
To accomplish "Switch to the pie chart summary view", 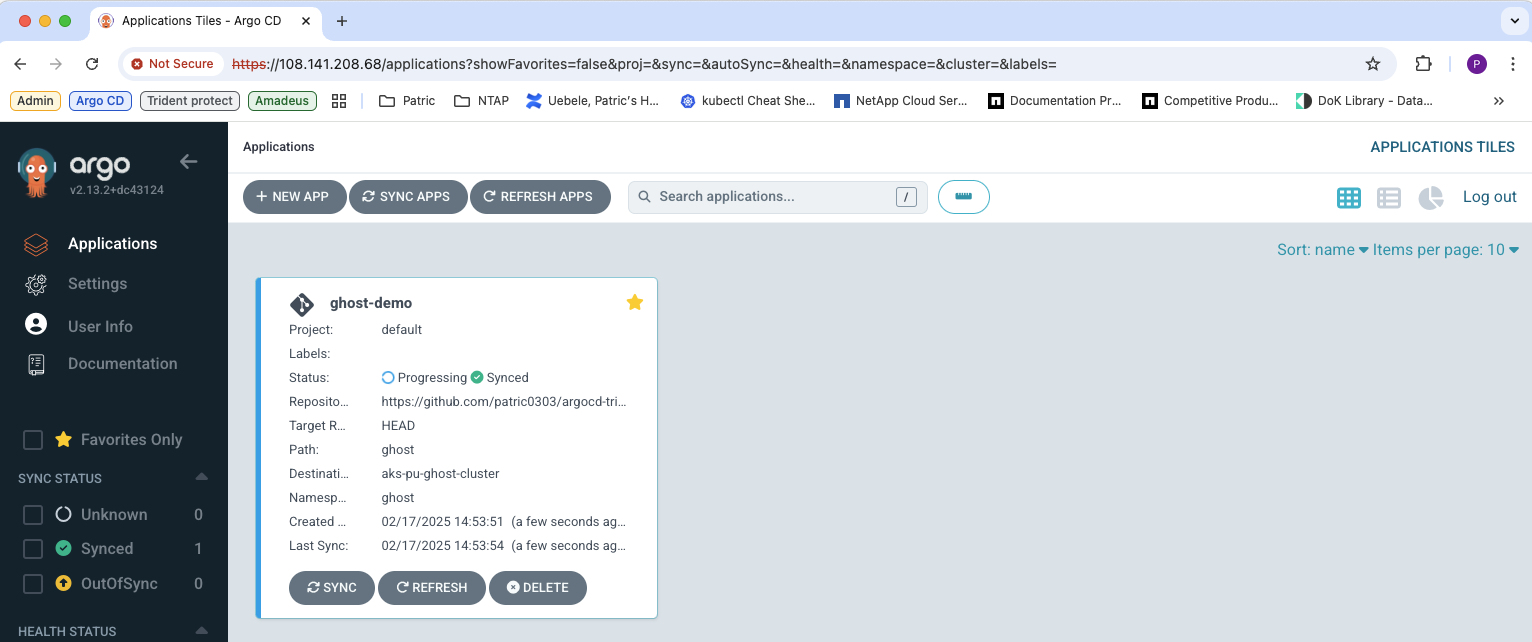I will click(x=1431, y=198).
